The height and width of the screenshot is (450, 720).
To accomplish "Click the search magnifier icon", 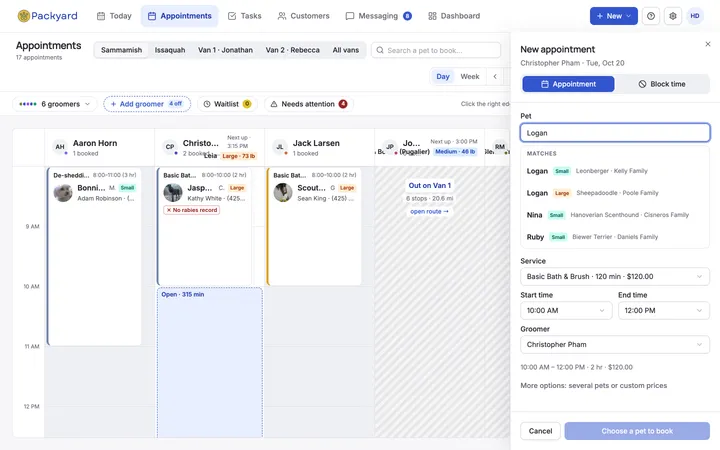I will pos(380,50).
